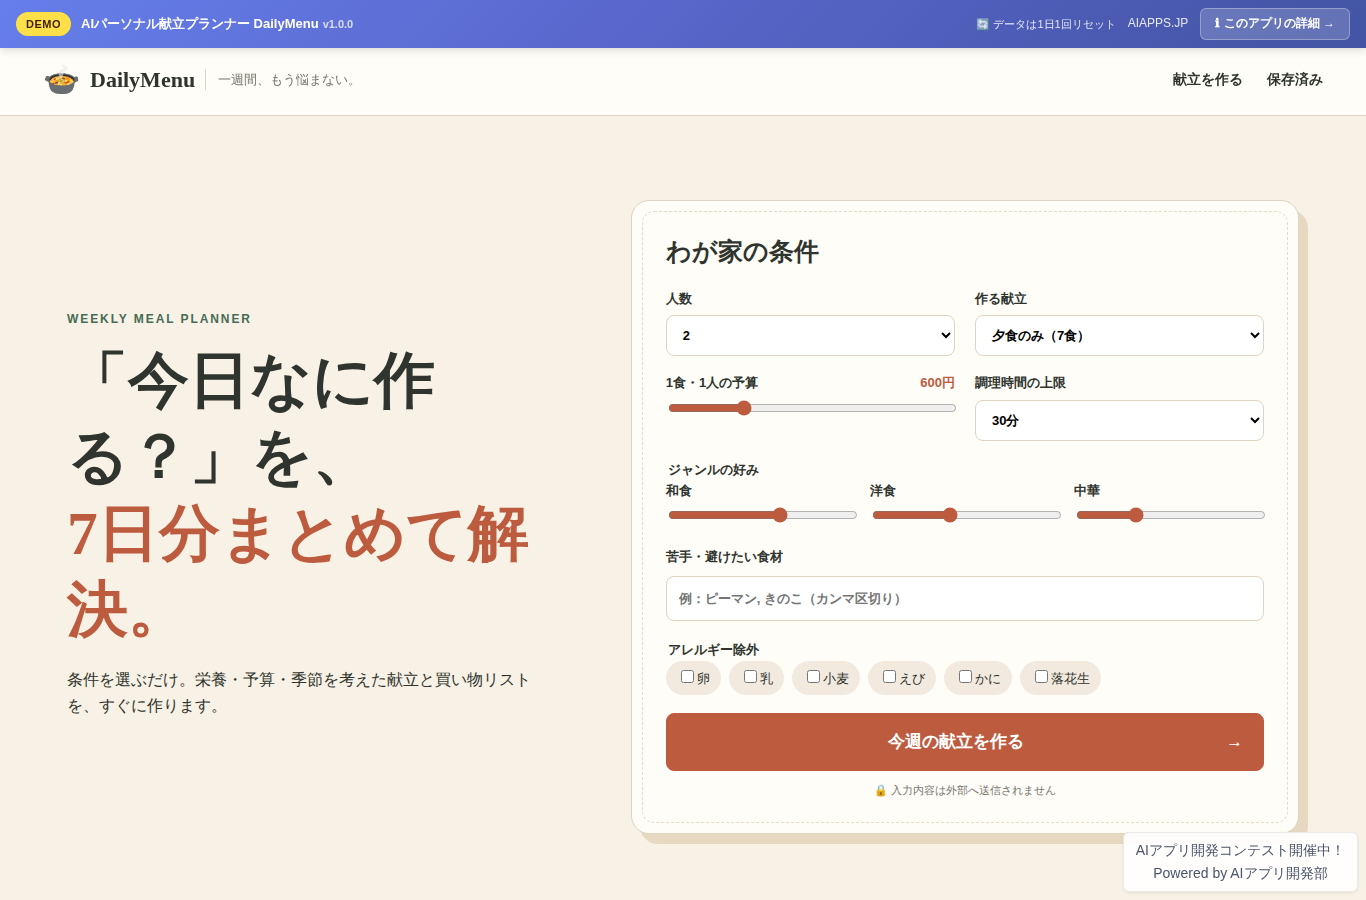Open the 人数 dropdown

coord(810,336)
